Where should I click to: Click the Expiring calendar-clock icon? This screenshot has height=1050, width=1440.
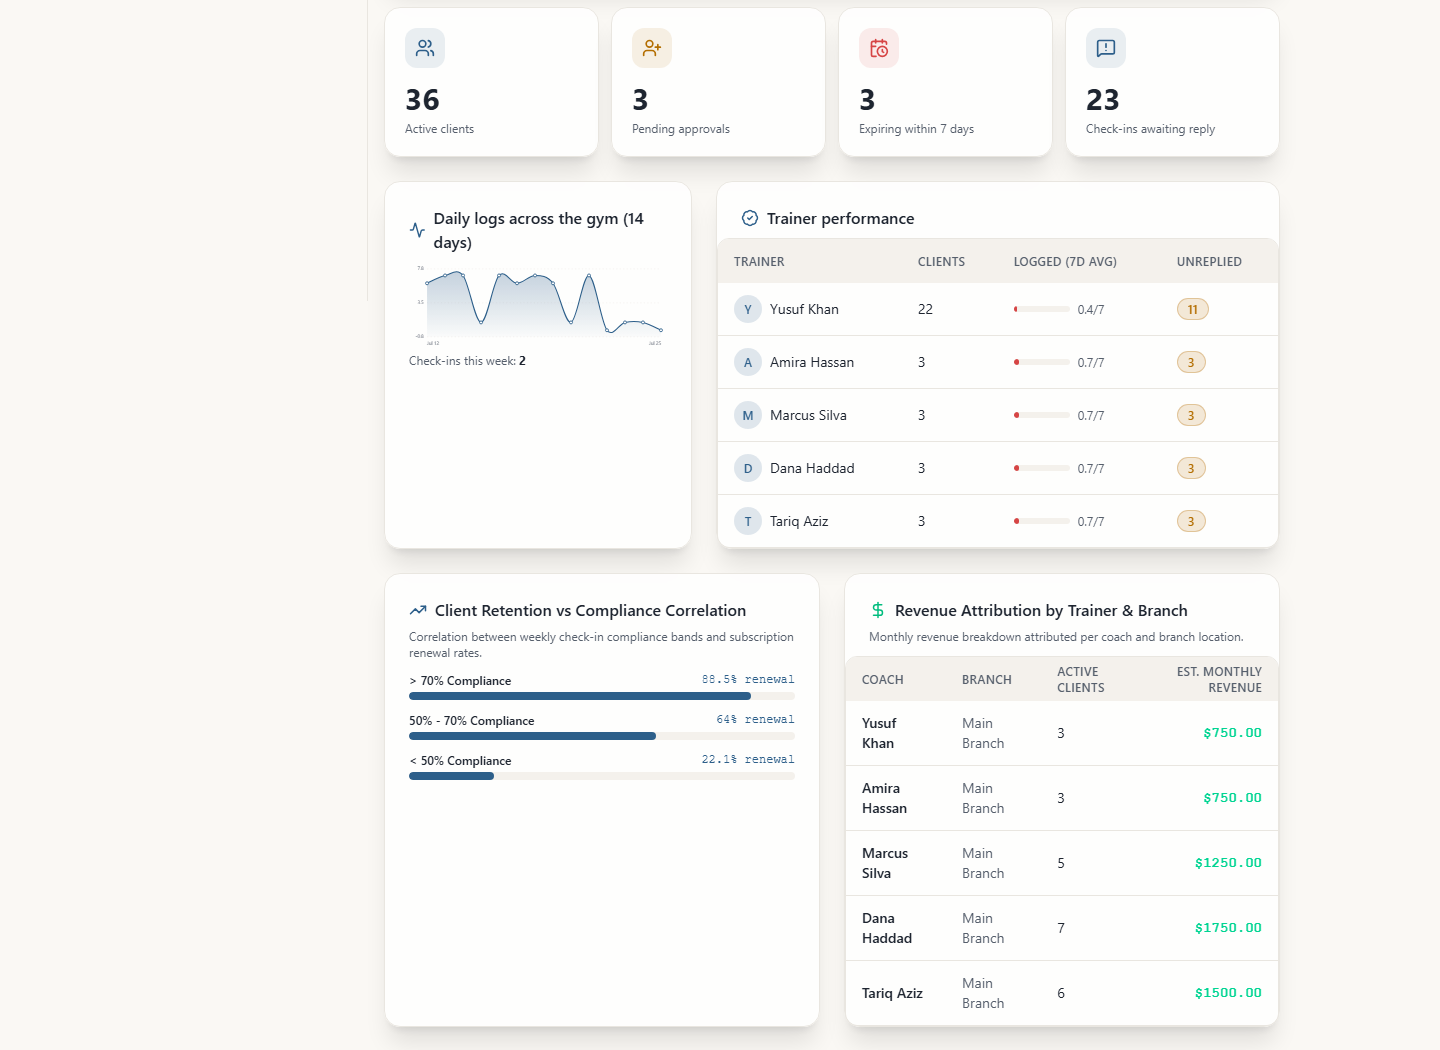click(879, 48)
